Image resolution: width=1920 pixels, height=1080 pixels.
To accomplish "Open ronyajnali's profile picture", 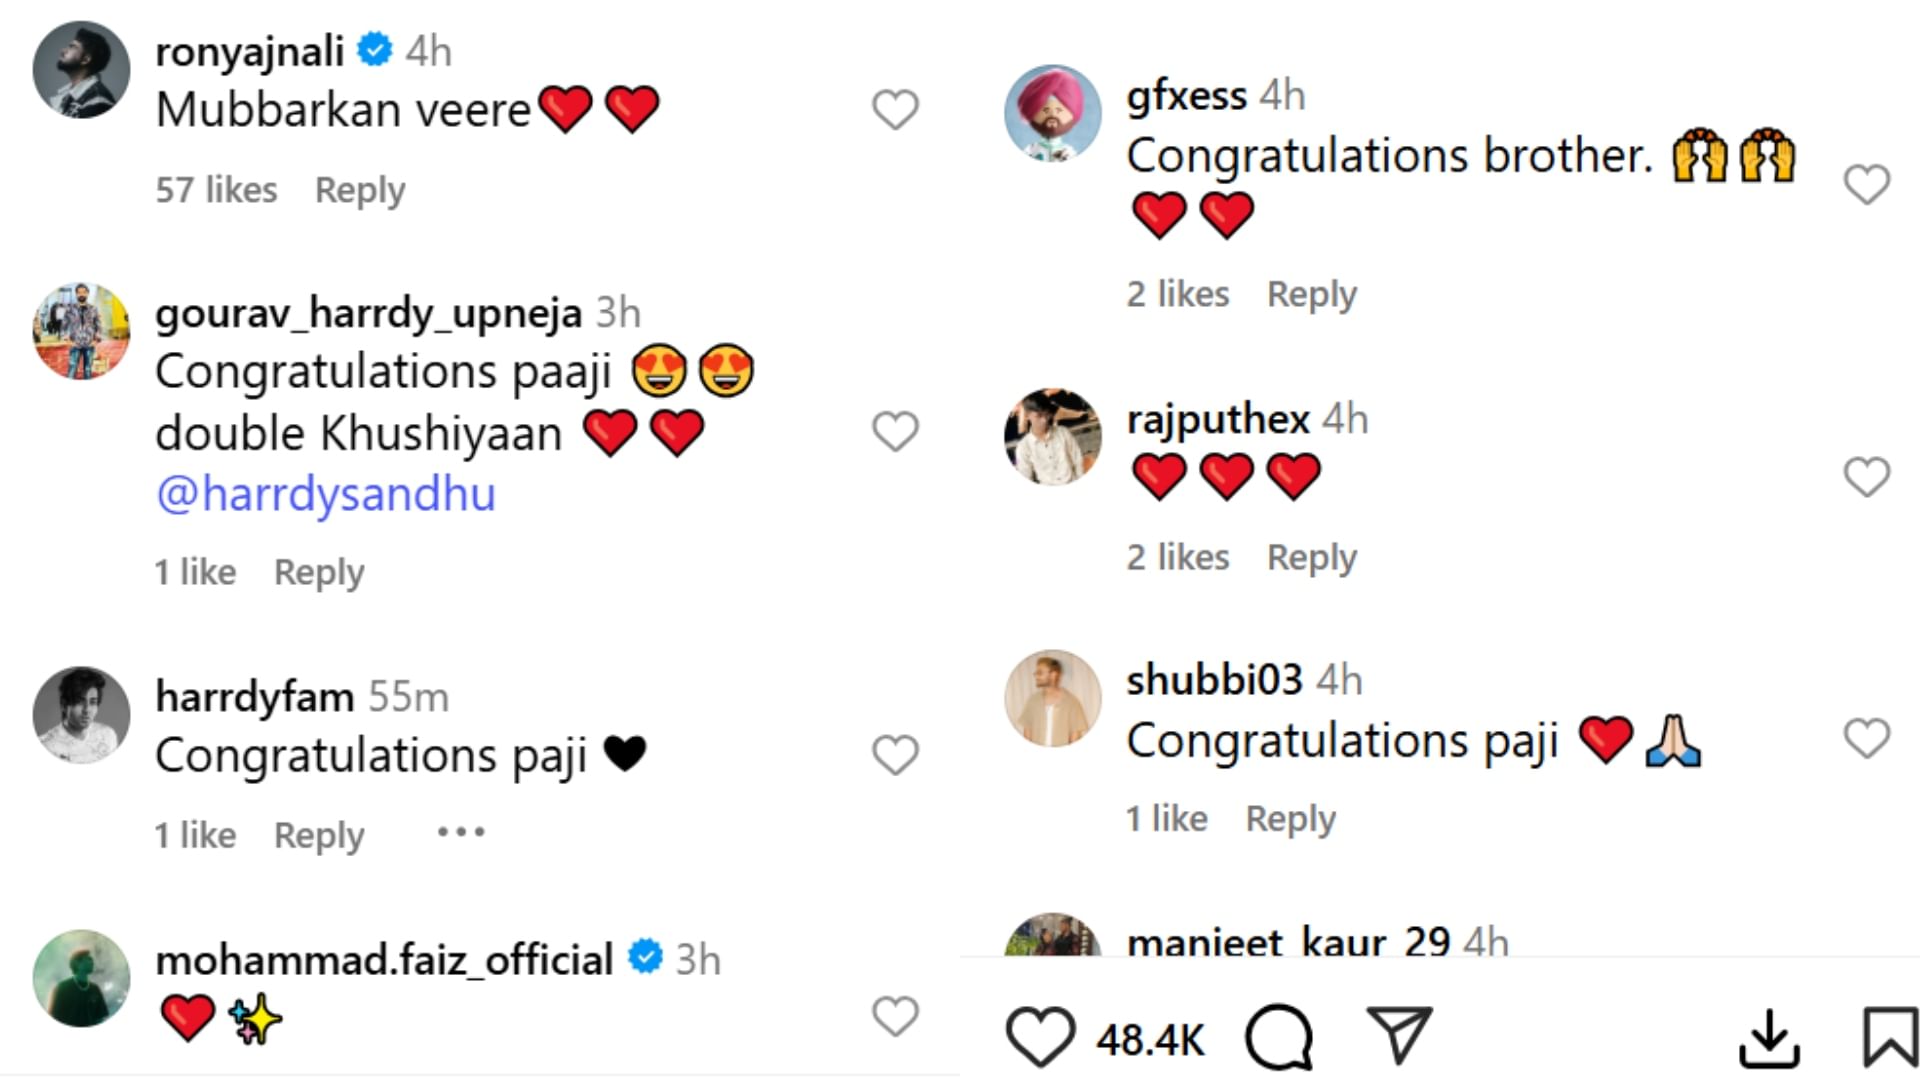I will pos(82,70).
